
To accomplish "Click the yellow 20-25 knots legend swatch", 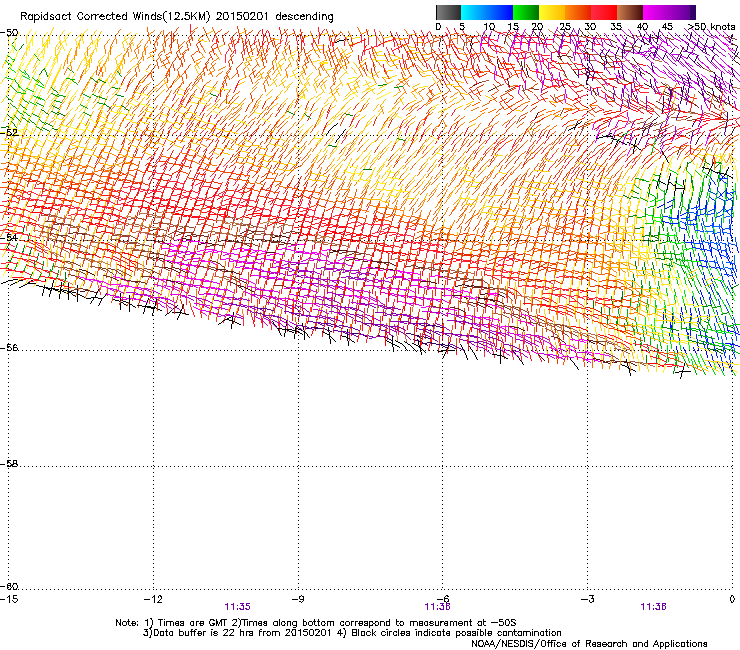I will point(552,12).
